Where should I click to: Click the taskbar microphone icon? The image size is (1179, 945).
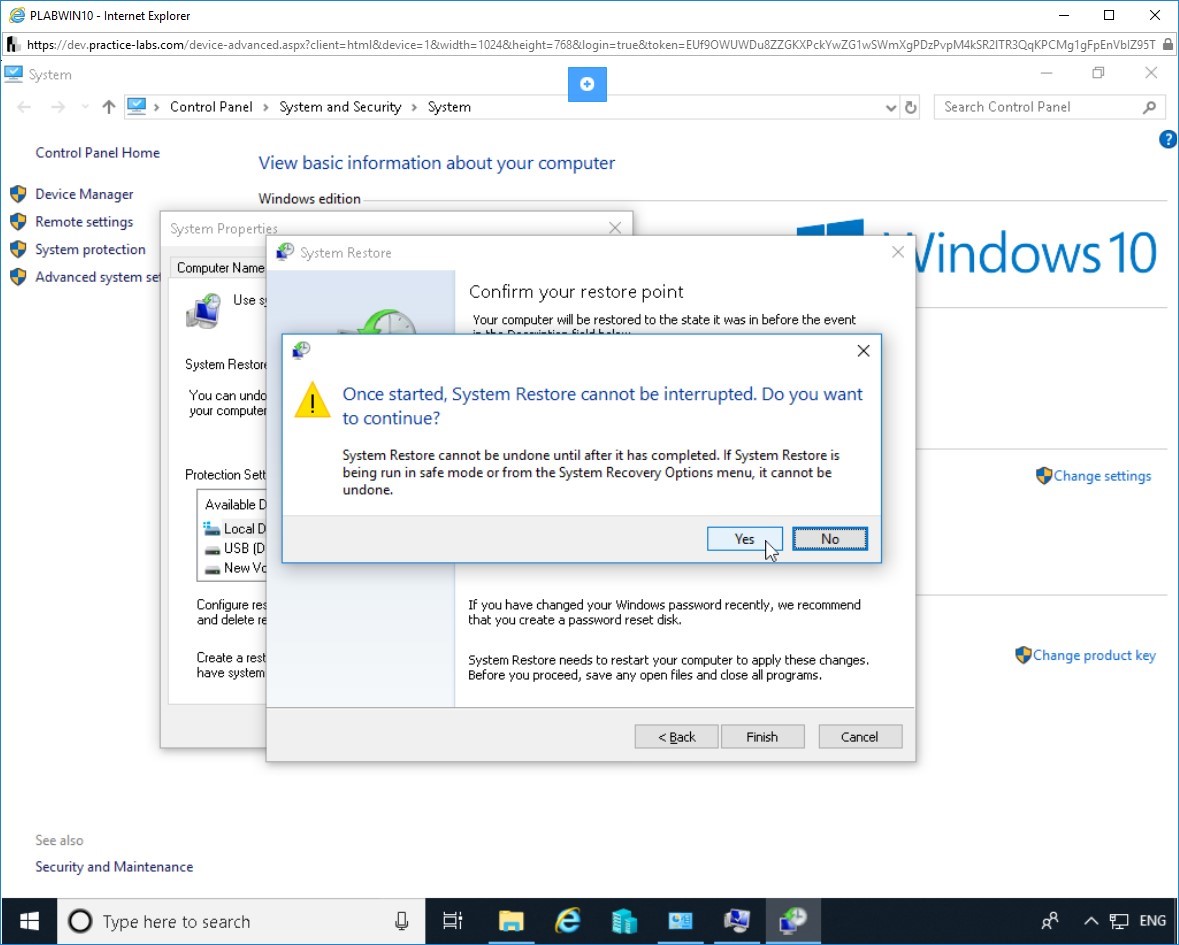click(402, 921)
